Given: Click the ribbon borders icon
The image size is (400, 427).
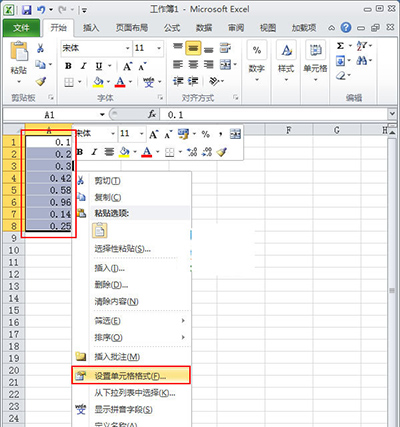Looking at the screenshot, I should point(69,82).
